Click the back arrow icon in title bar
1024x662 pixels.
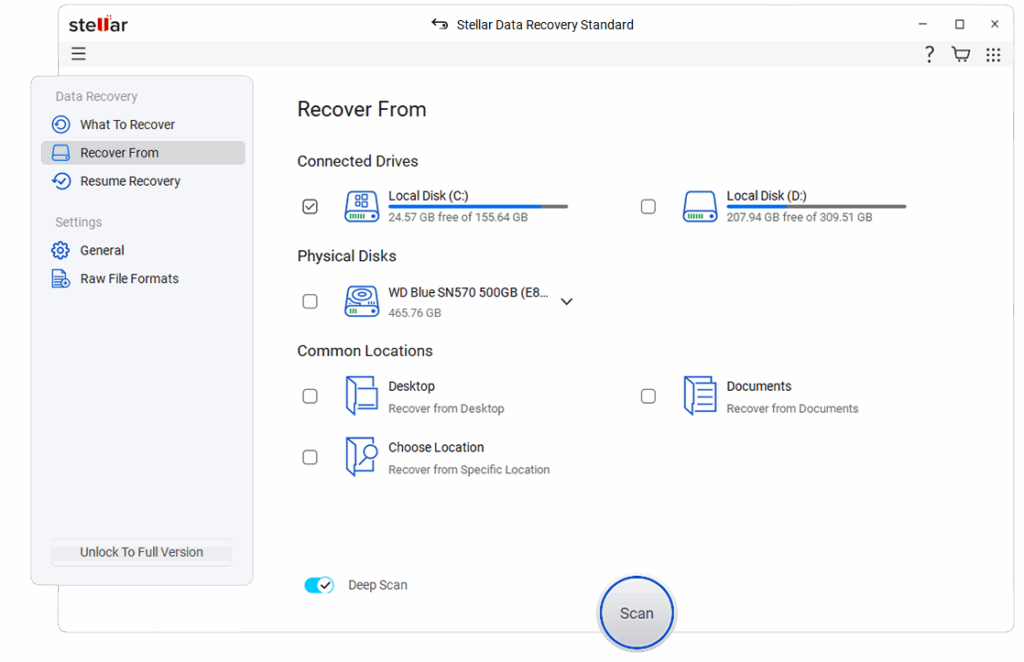tap(440, 24)
